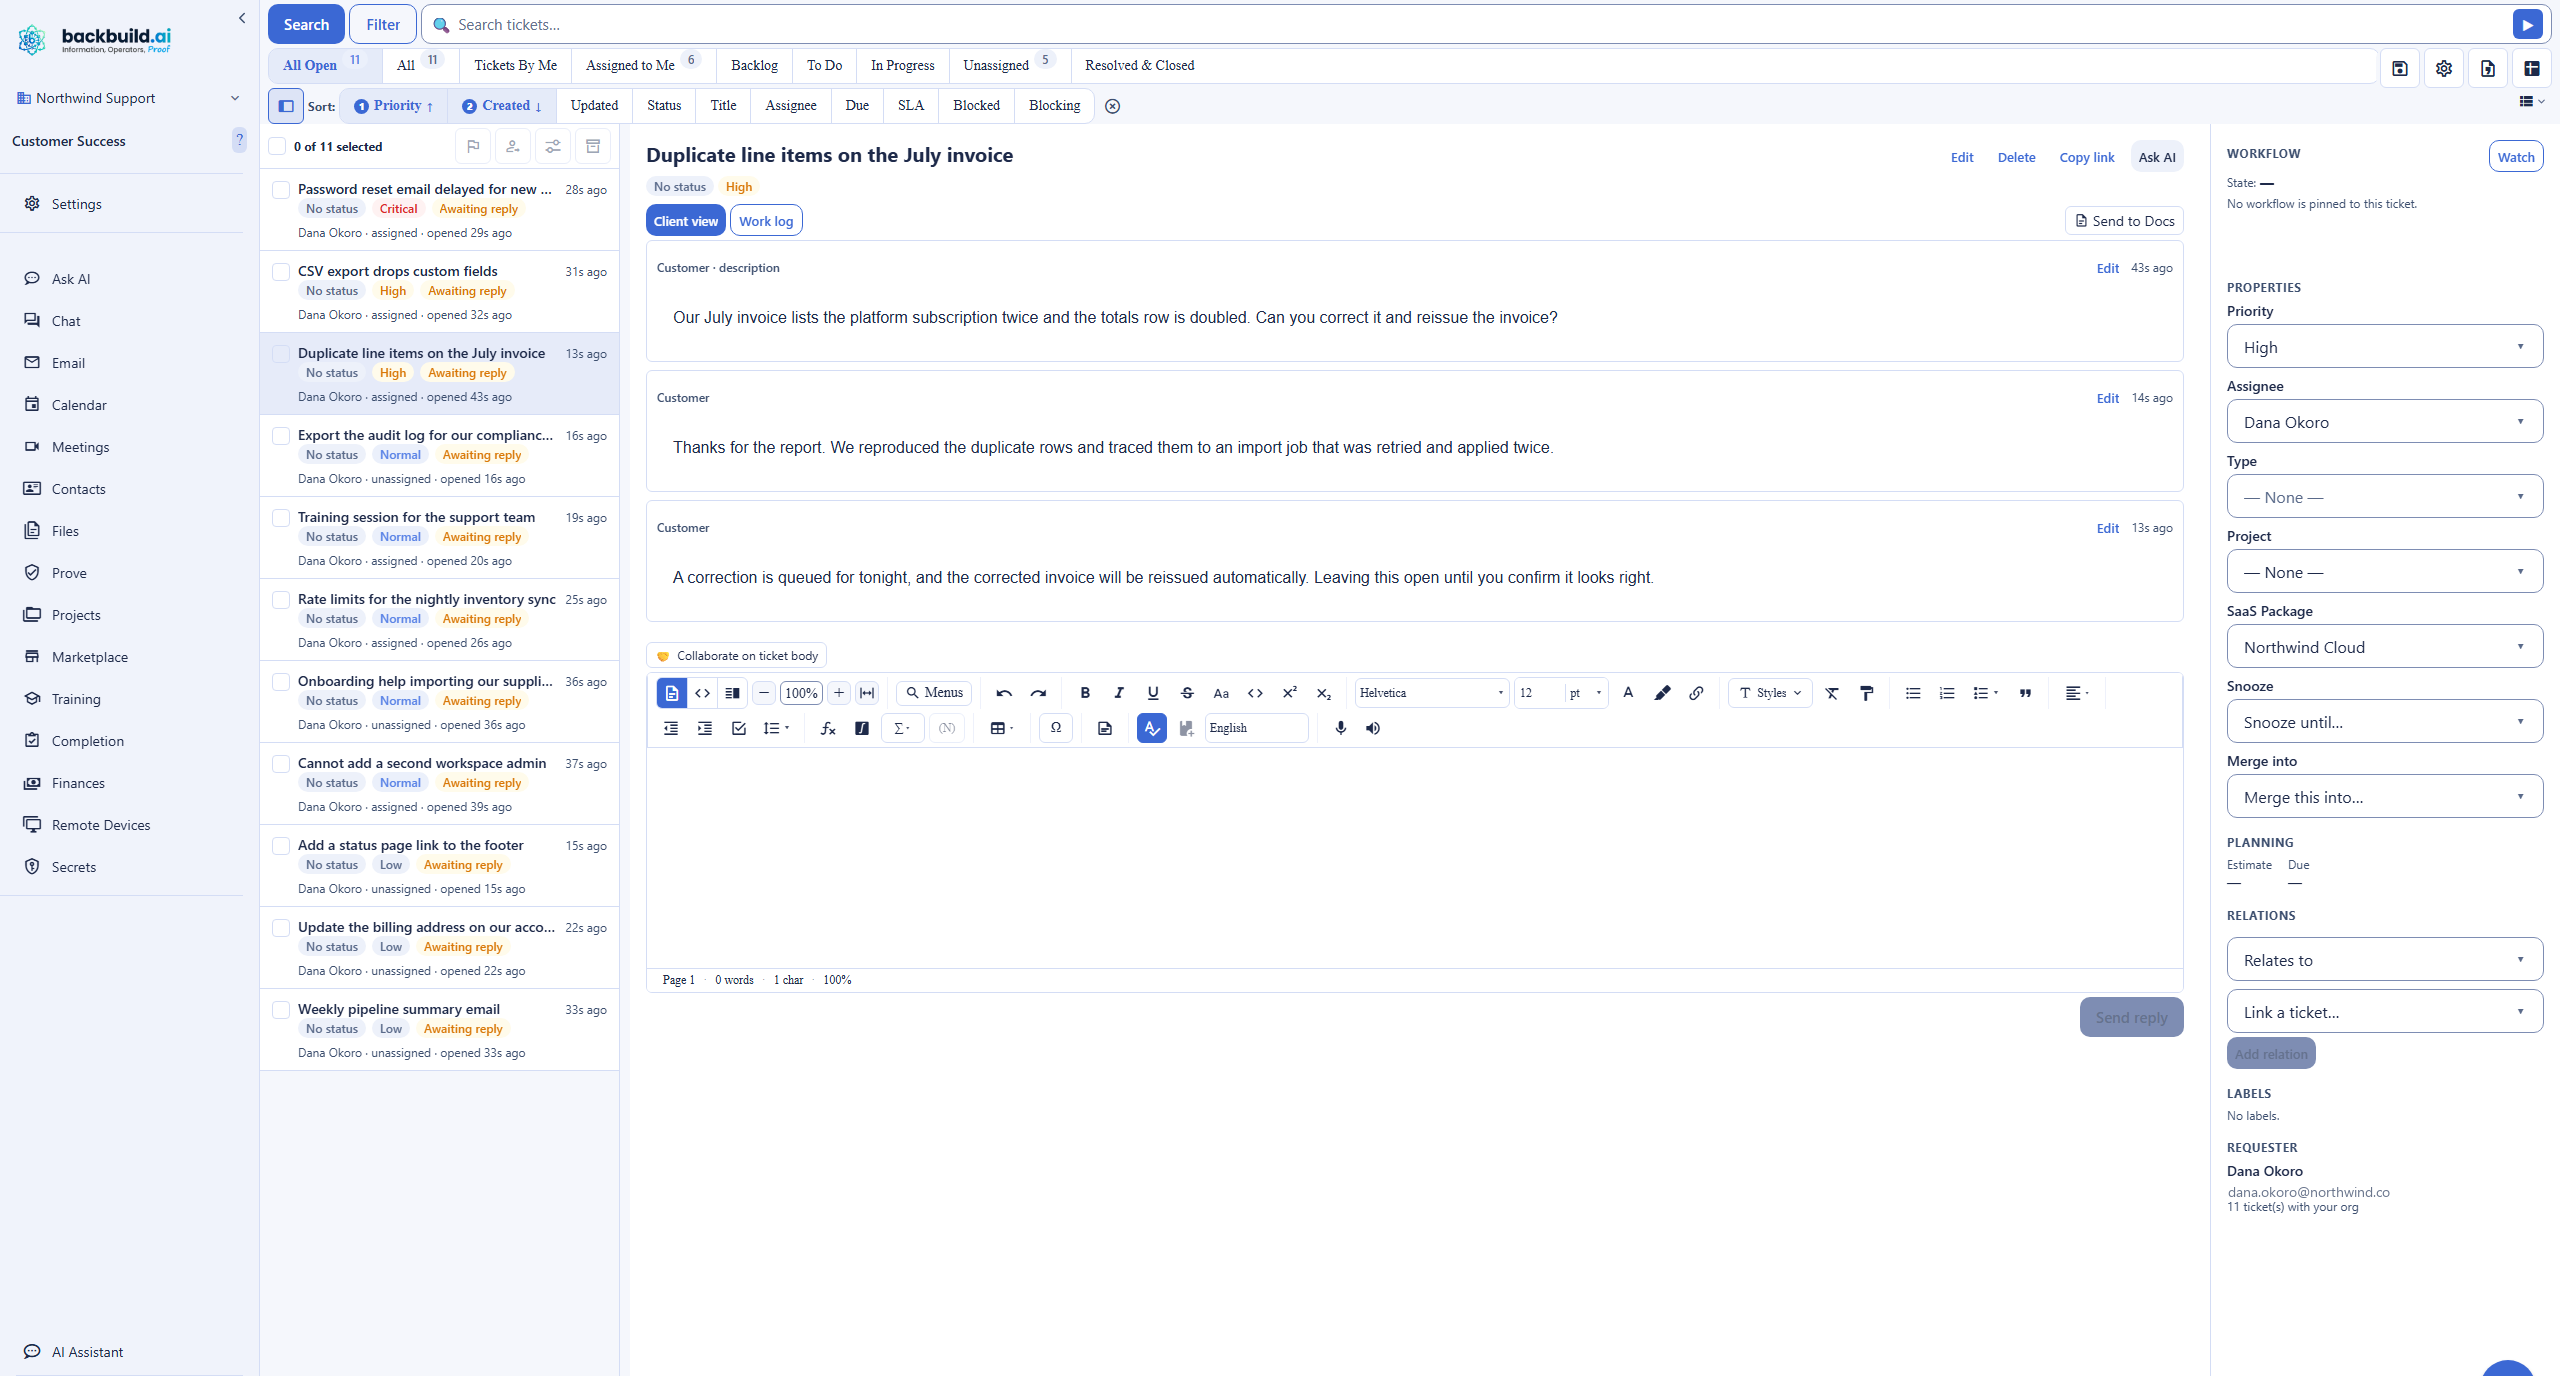
Task: Insert a hyperlink with link icon
Action: click(x=1696, y=693)
